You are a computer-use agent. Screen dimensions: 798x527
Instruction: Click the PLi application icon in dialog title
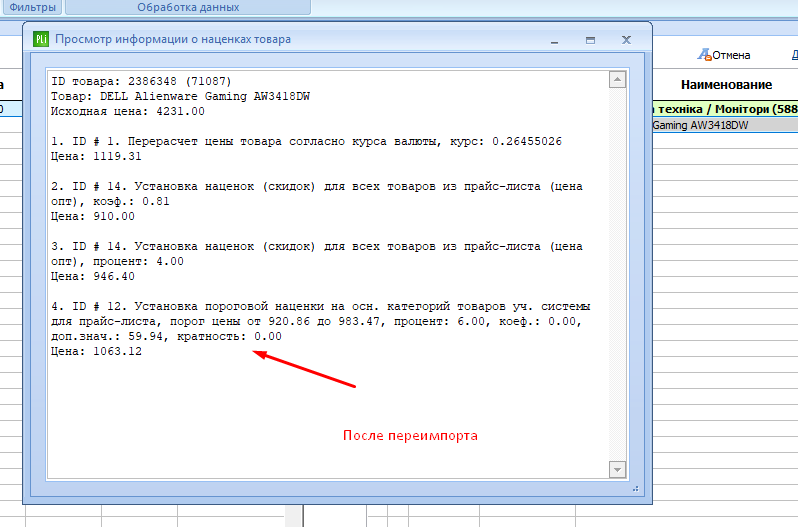pos(41,39)
